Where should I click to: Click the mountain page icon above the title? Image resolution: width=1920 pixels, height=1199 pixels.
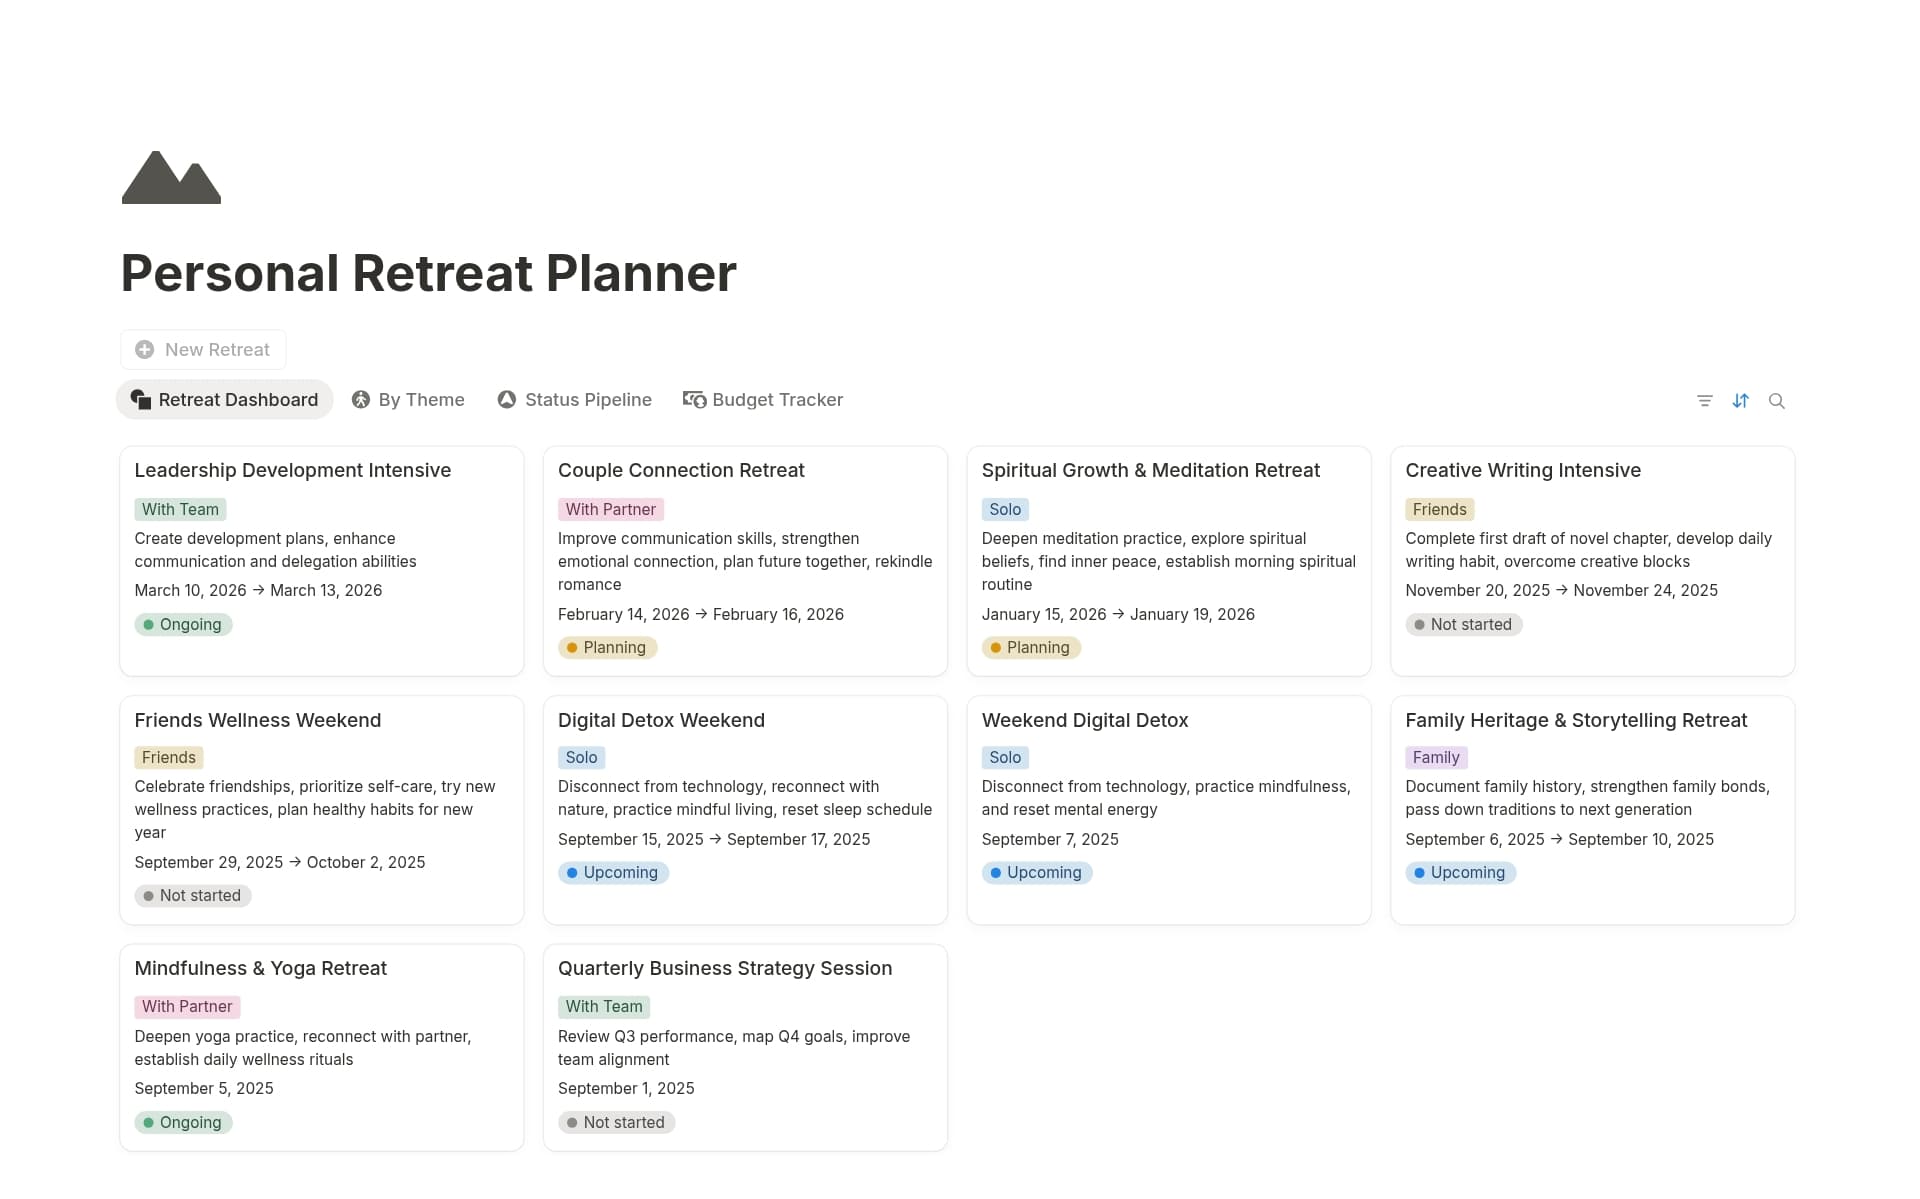(x=170, y=178)
